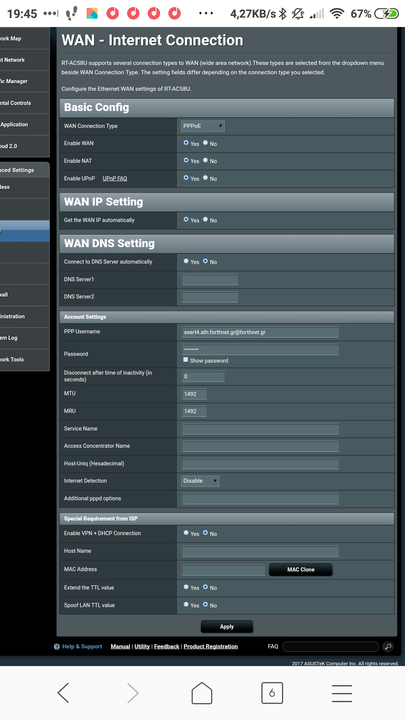Click the Help & Support question icon
Image resolution: width=405 pixels, height=720 pixels.
[56, 647]
